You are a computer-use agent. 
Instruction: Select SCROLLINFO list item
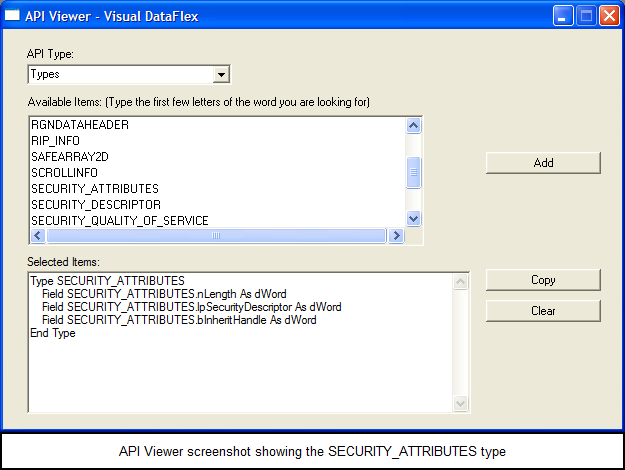[64, 173]
